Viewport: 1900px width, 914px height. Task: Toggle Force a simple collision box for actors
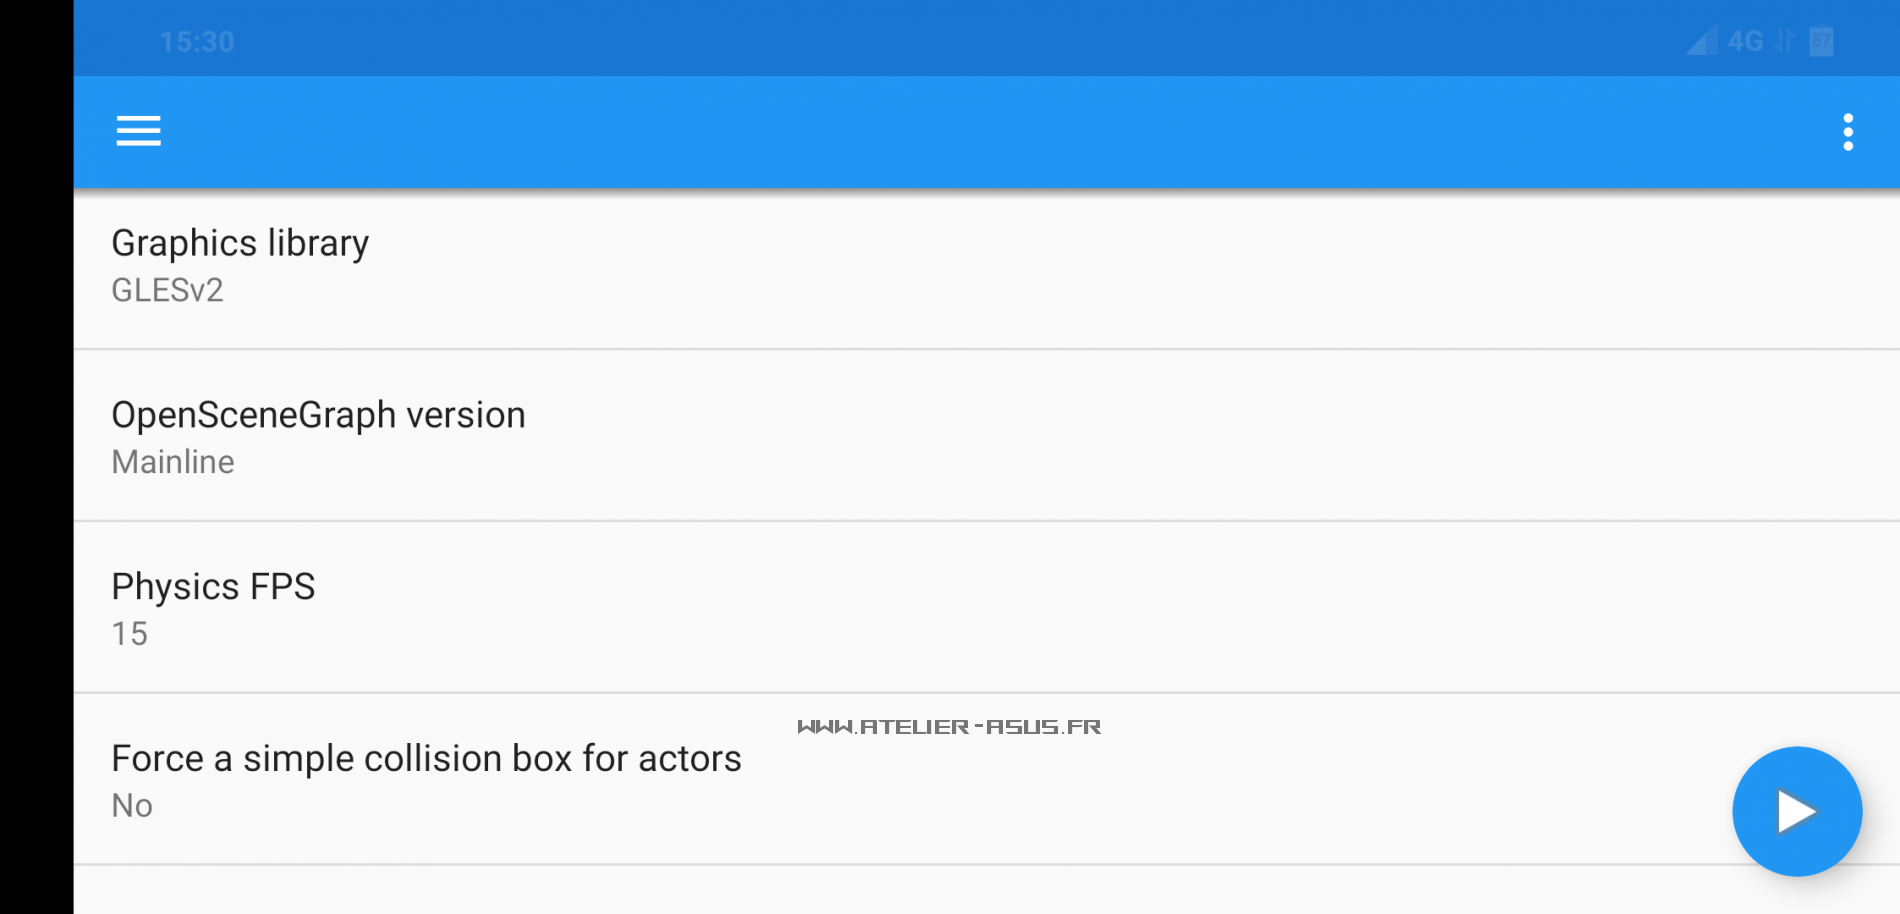pyautogui.click(x=426, y=759)
